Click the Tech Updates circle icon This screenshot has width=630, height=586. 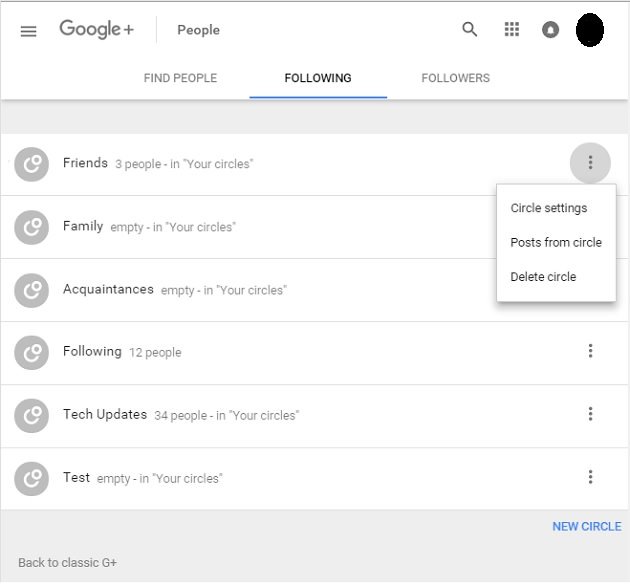click(31, 416)
